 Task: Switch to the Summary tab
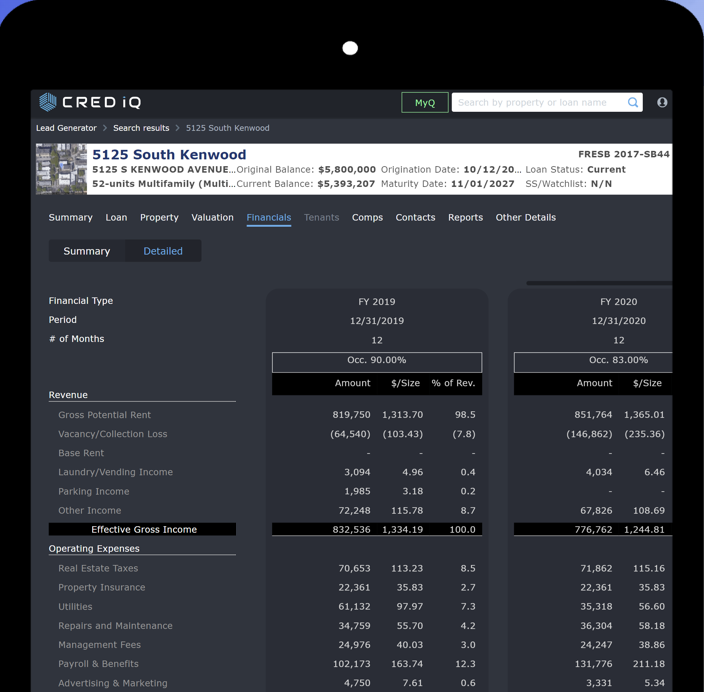tap(70, 217)
